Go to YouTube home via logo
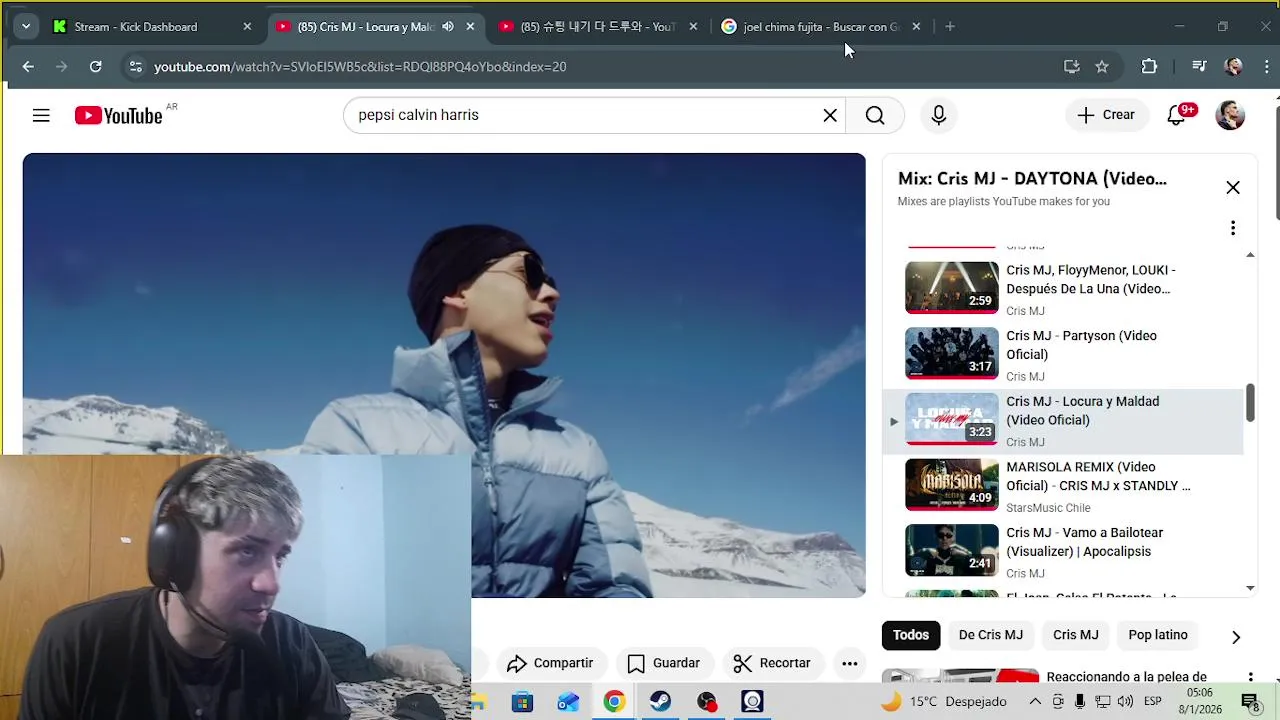Screen dimensions: 1280x720 pyautogui.click(x=118, y=115)
